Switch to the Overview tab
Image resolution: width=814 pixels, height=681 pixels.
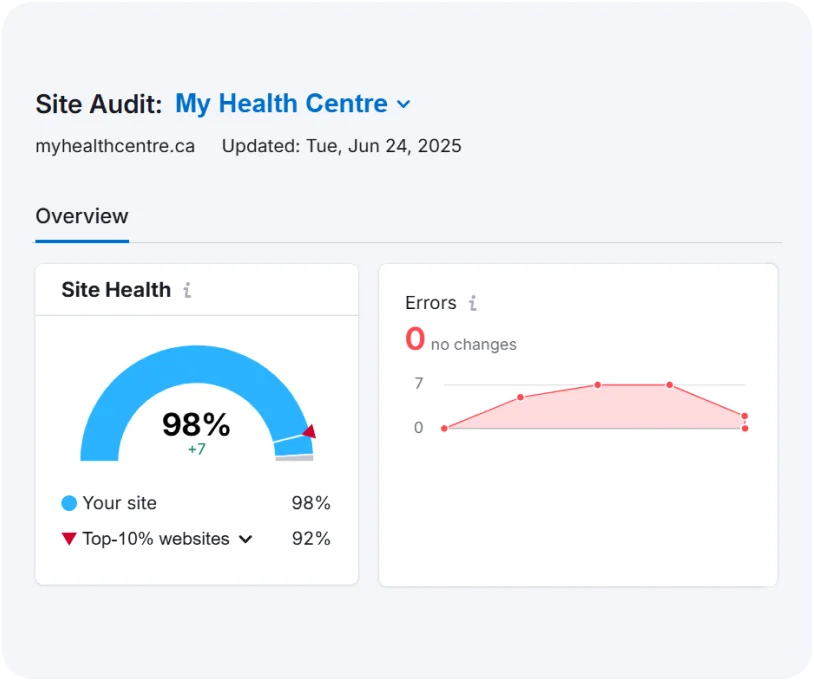(82, 216)
